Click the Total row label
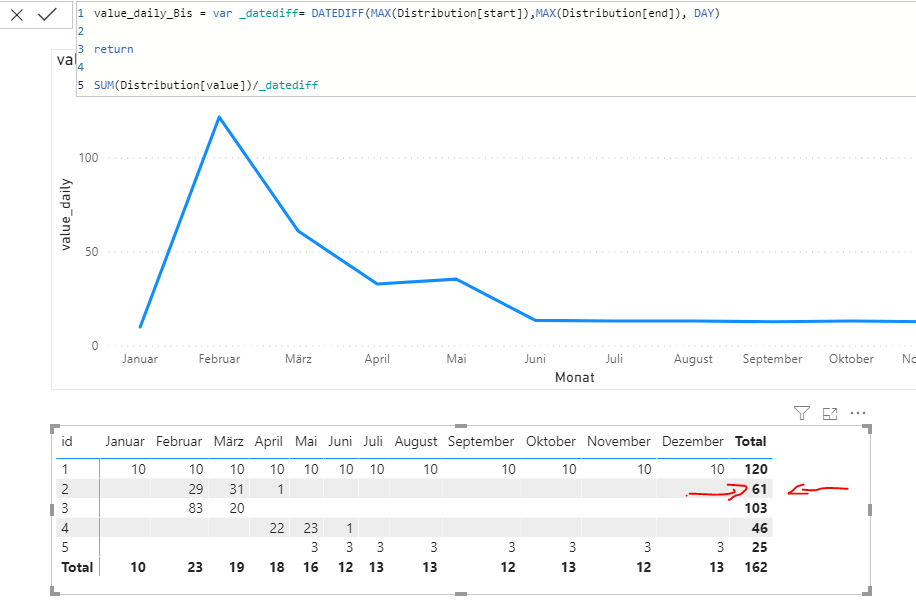The image size is (916, 610). (77, 567)
